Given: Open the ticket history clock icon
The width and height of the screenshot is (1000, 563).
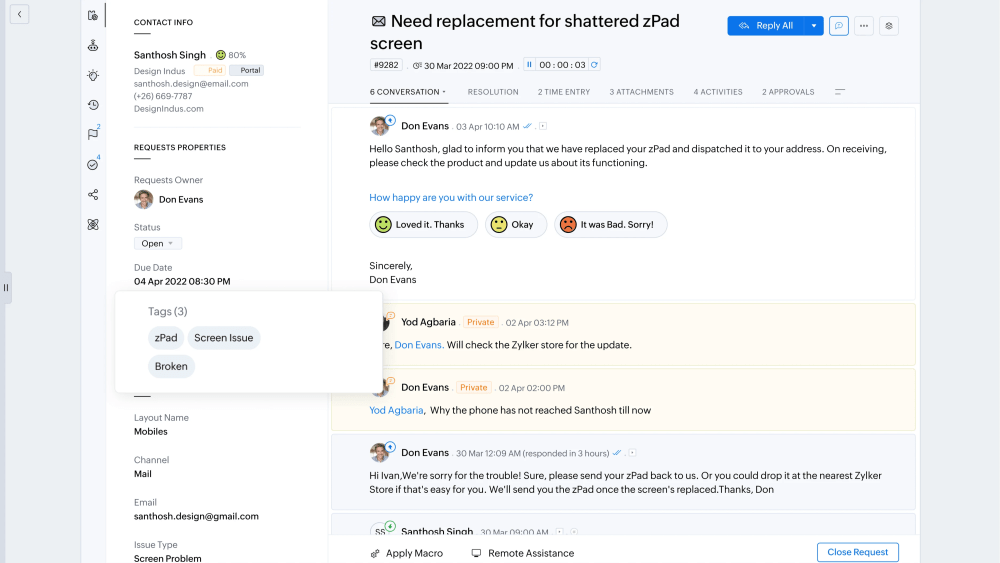Looking at the screenshot, I should (x=93, y=105).
